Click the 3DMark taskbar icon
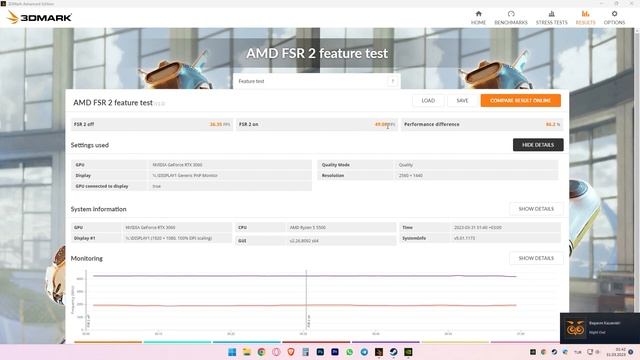This screenshot has width=640, height=360. 379,352
